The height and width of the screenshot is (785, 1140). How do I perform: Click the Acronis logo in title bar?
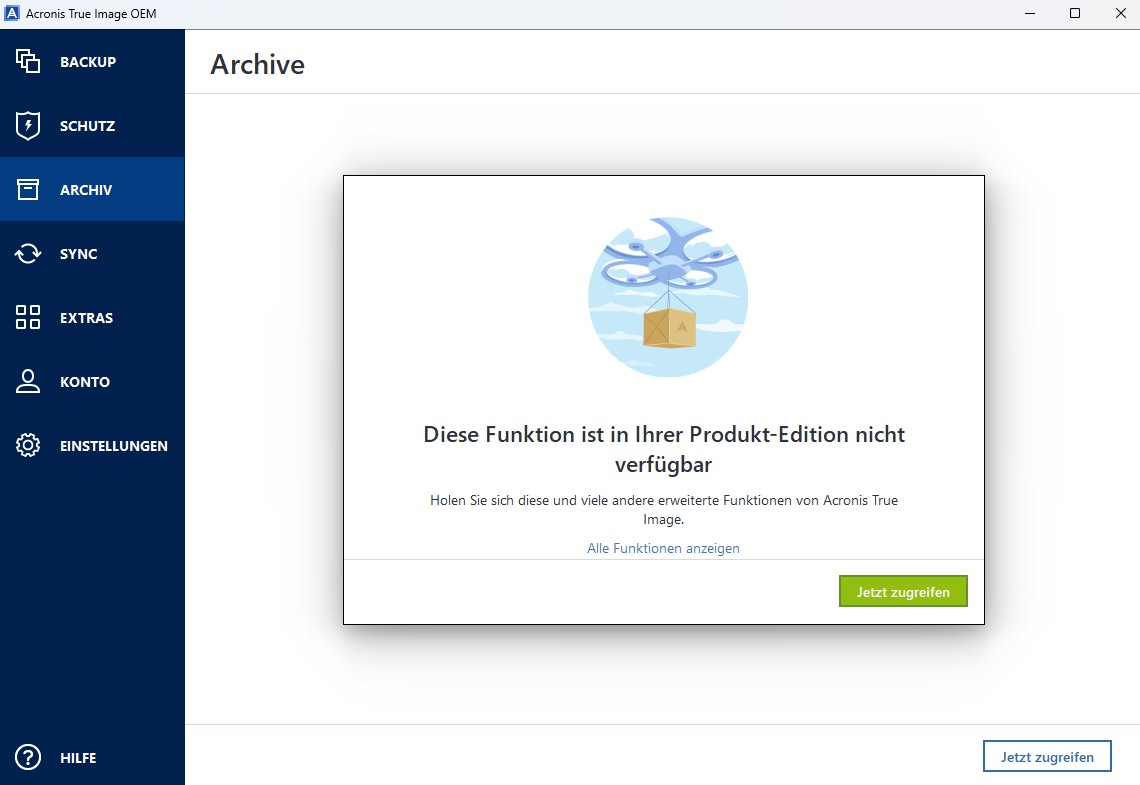click(13, 14)
